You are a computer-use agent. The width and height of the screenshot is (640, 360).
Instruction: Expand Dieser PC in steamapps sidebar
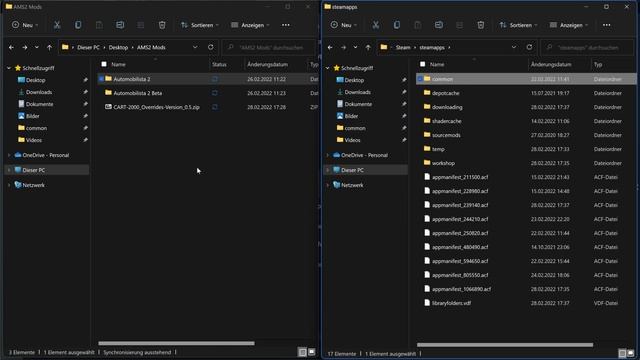pos(328,170)
